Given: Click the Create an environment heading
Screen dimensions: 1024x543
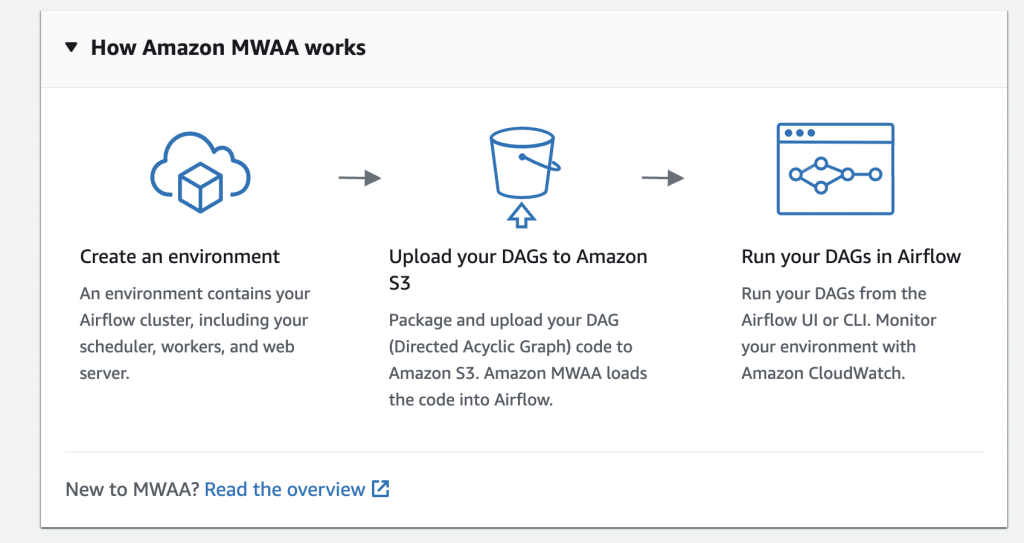Looking at the screenshot, I should point(180,257).
